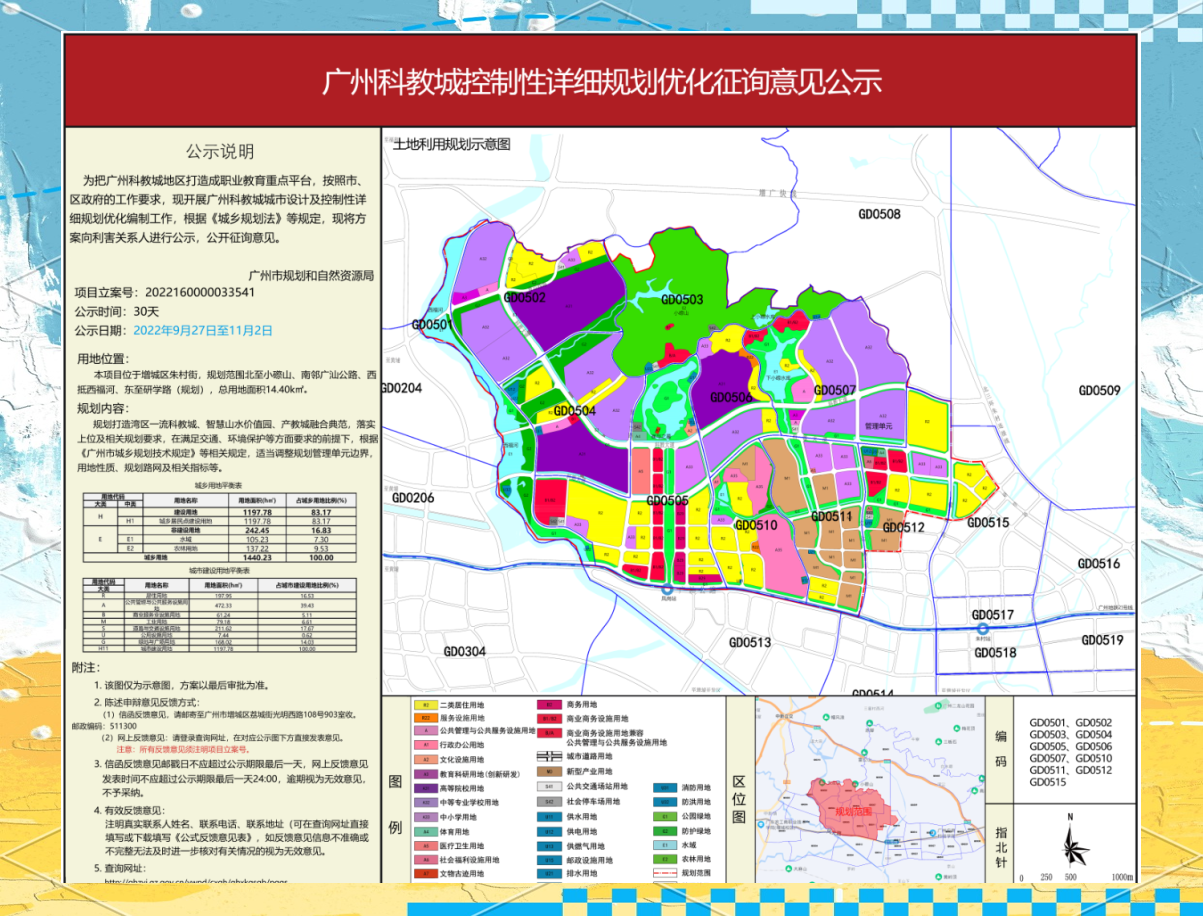
Task: Click the 农林用地 legend label
Action: tap(696, 859)
